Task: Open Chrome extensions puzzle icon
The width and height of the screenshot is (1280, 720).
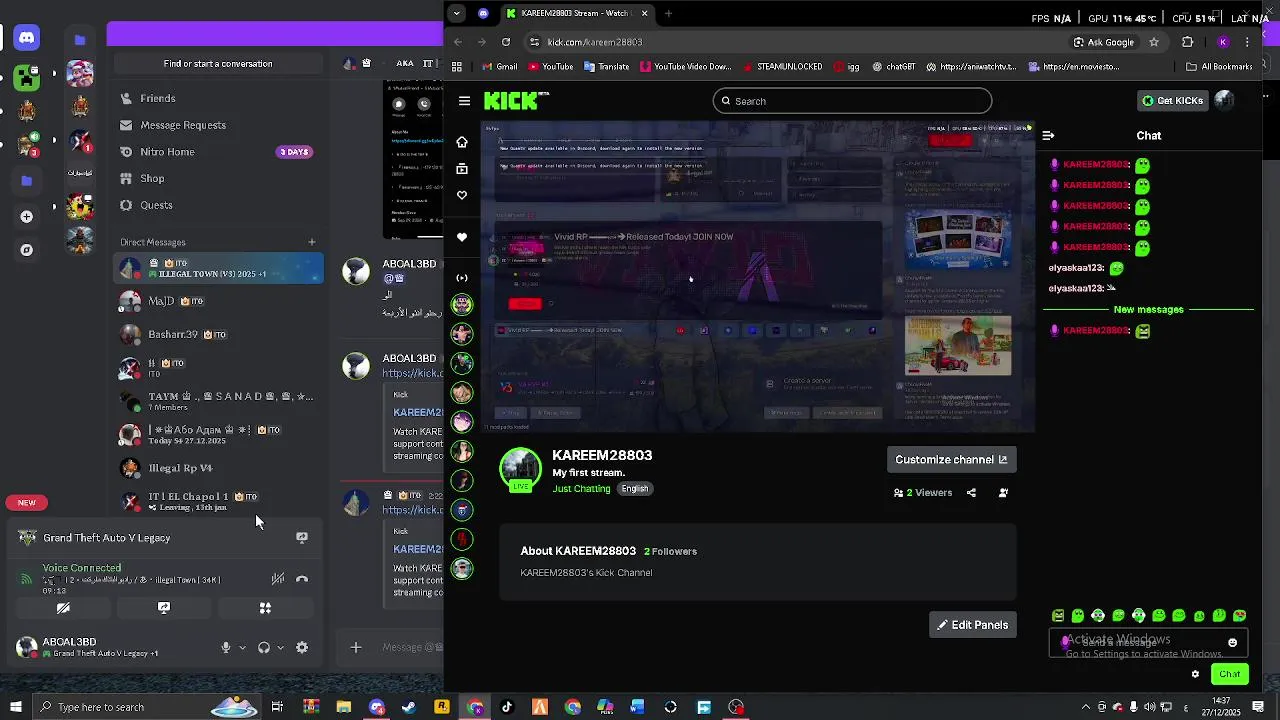Action: point(1188,42)
